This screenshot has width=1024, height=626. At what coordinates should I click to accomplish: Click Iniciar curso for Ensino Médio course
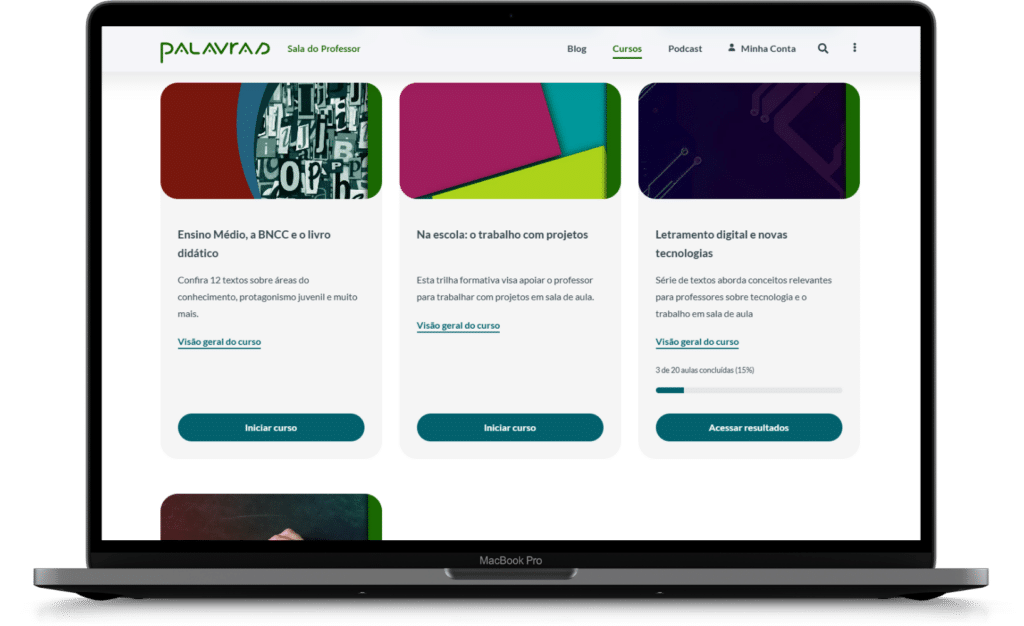click(271, 427)
